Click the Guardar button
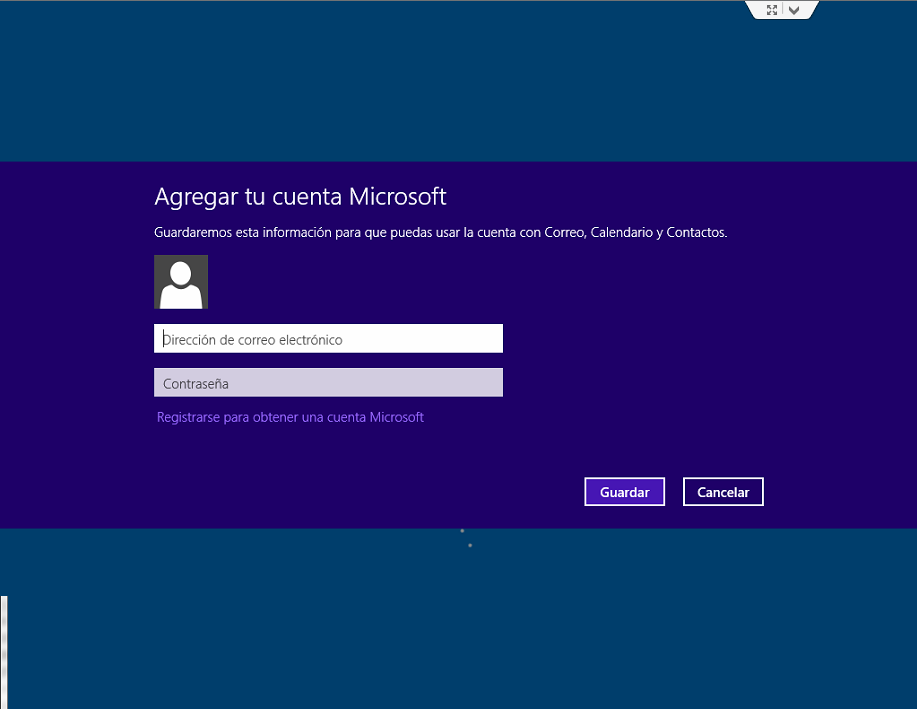The image size is (917, 709). point(625,492)
